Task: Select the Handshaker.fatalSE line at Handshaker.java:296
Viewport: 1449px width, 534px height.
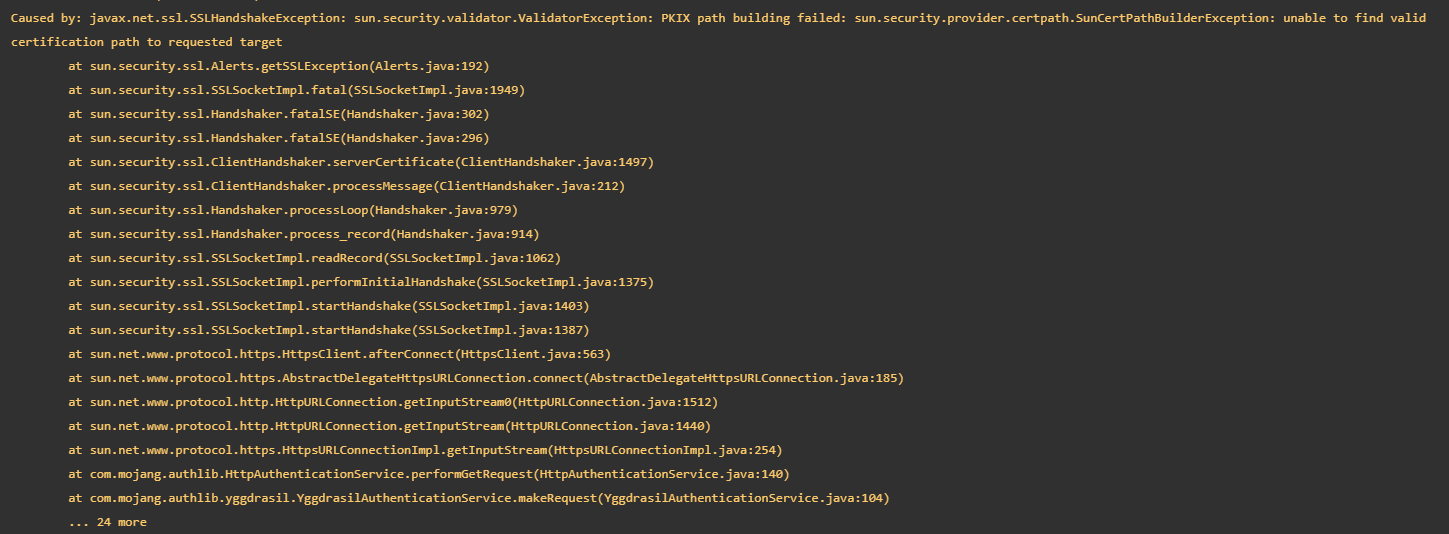Action: pyautogui.click(x=279, y=138)
